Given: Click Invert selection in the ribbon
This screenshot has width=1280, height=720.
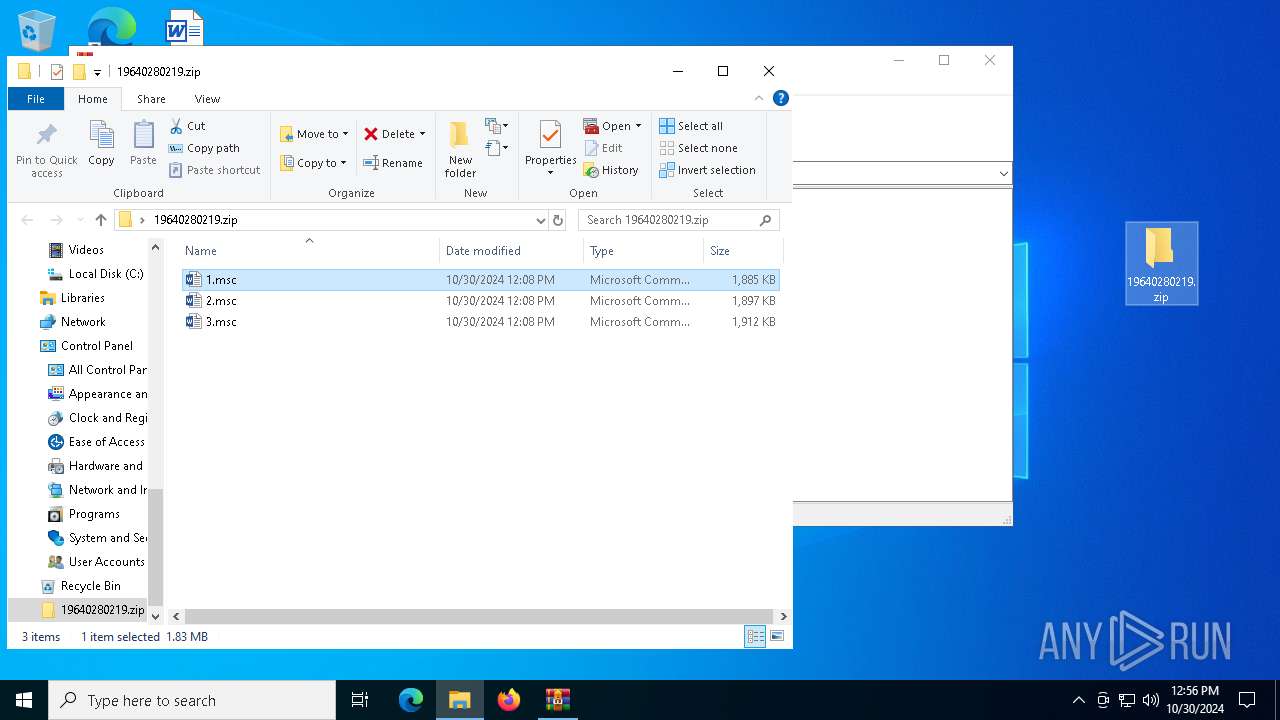Looking at the screenshot, I should pyautogui.click(x=707, y=170).
